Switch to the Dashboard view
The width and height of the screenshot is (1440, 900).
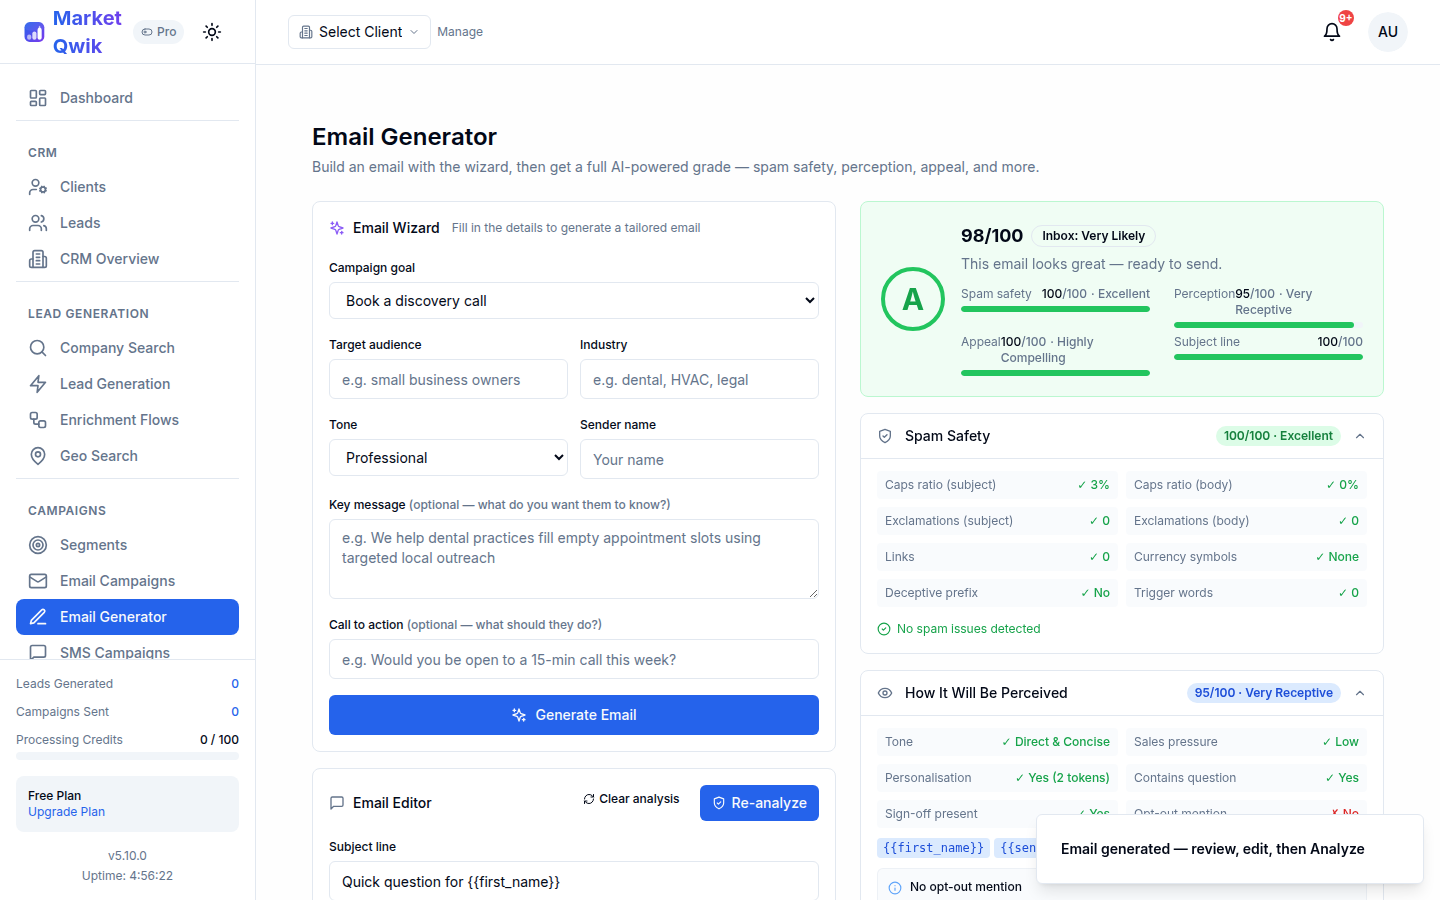(x=96, y=97)
